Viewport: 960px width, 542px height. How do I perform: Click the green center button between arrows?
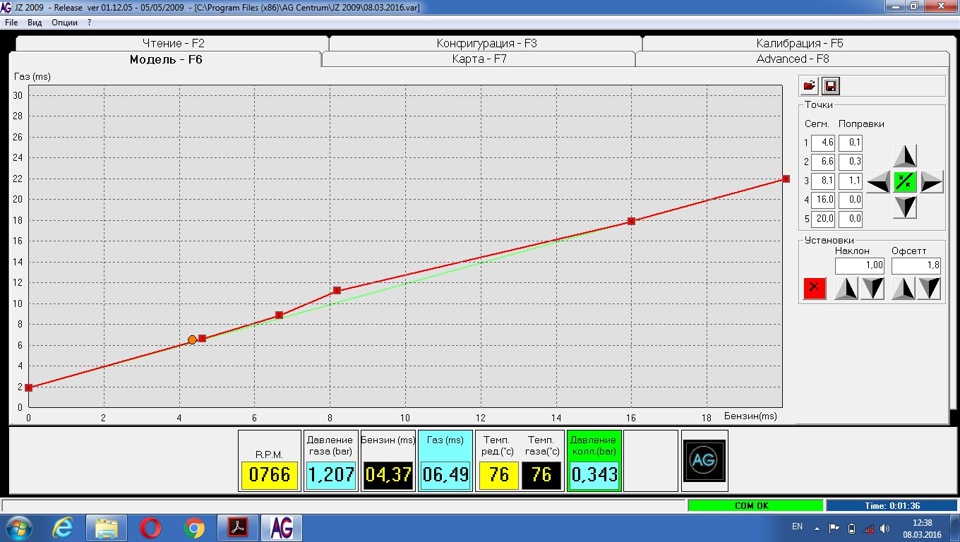[905, 182]
